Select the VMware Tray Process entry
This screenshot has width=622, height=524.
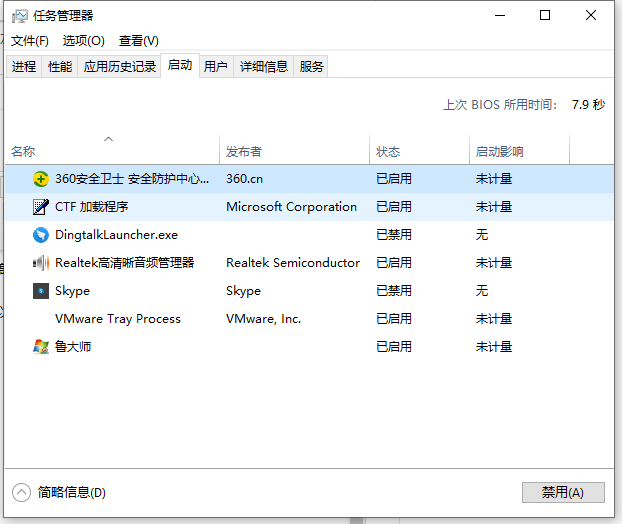pos(118,319)
